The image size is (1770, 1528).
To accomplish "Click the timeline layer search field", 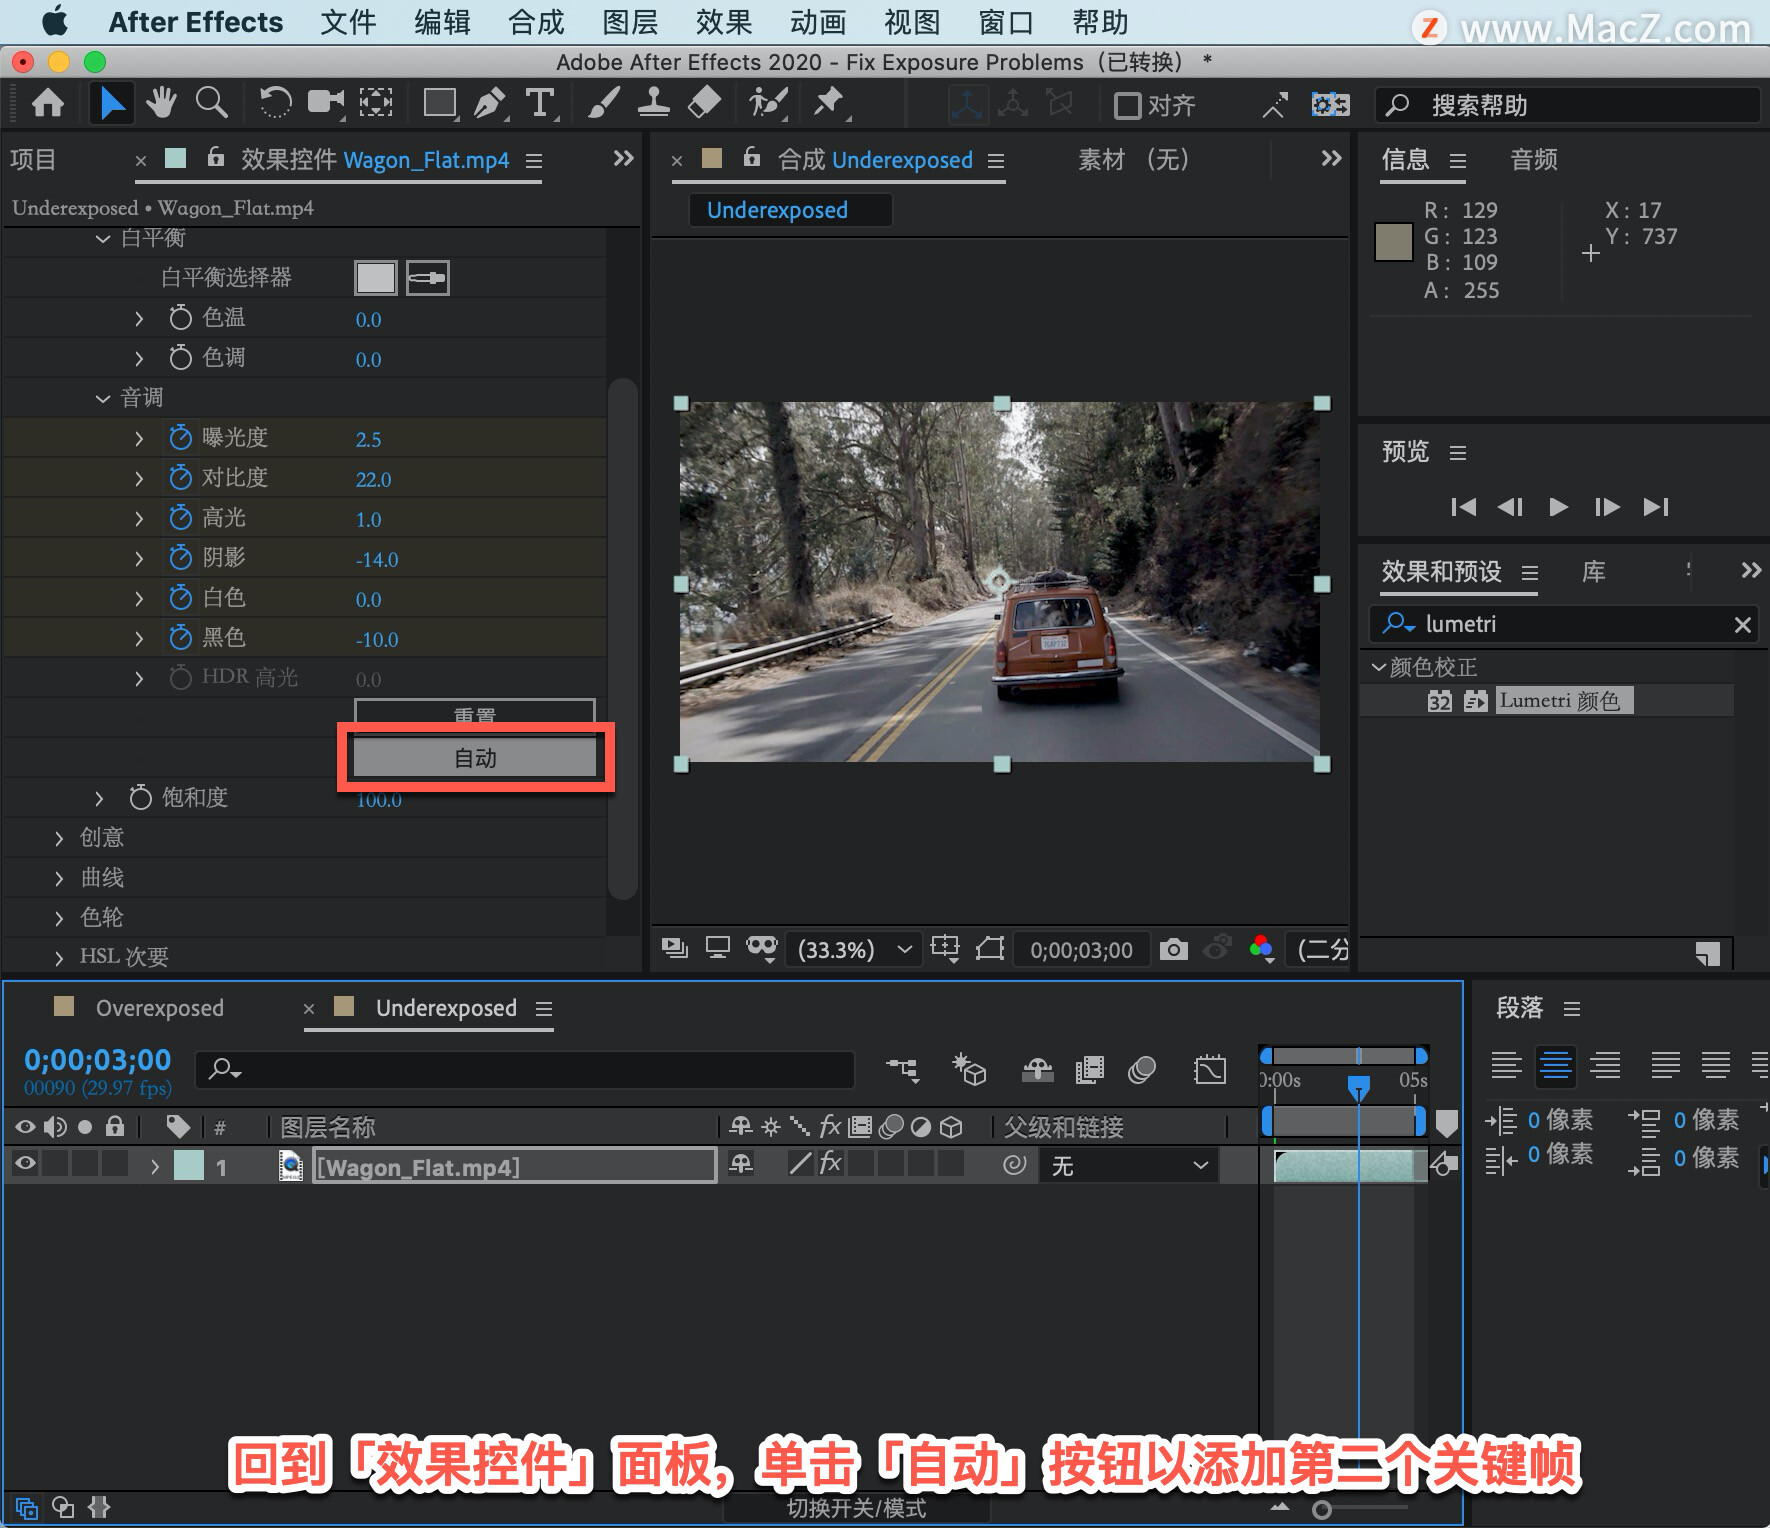I will pyautogui.click(x=525, y=1069).
